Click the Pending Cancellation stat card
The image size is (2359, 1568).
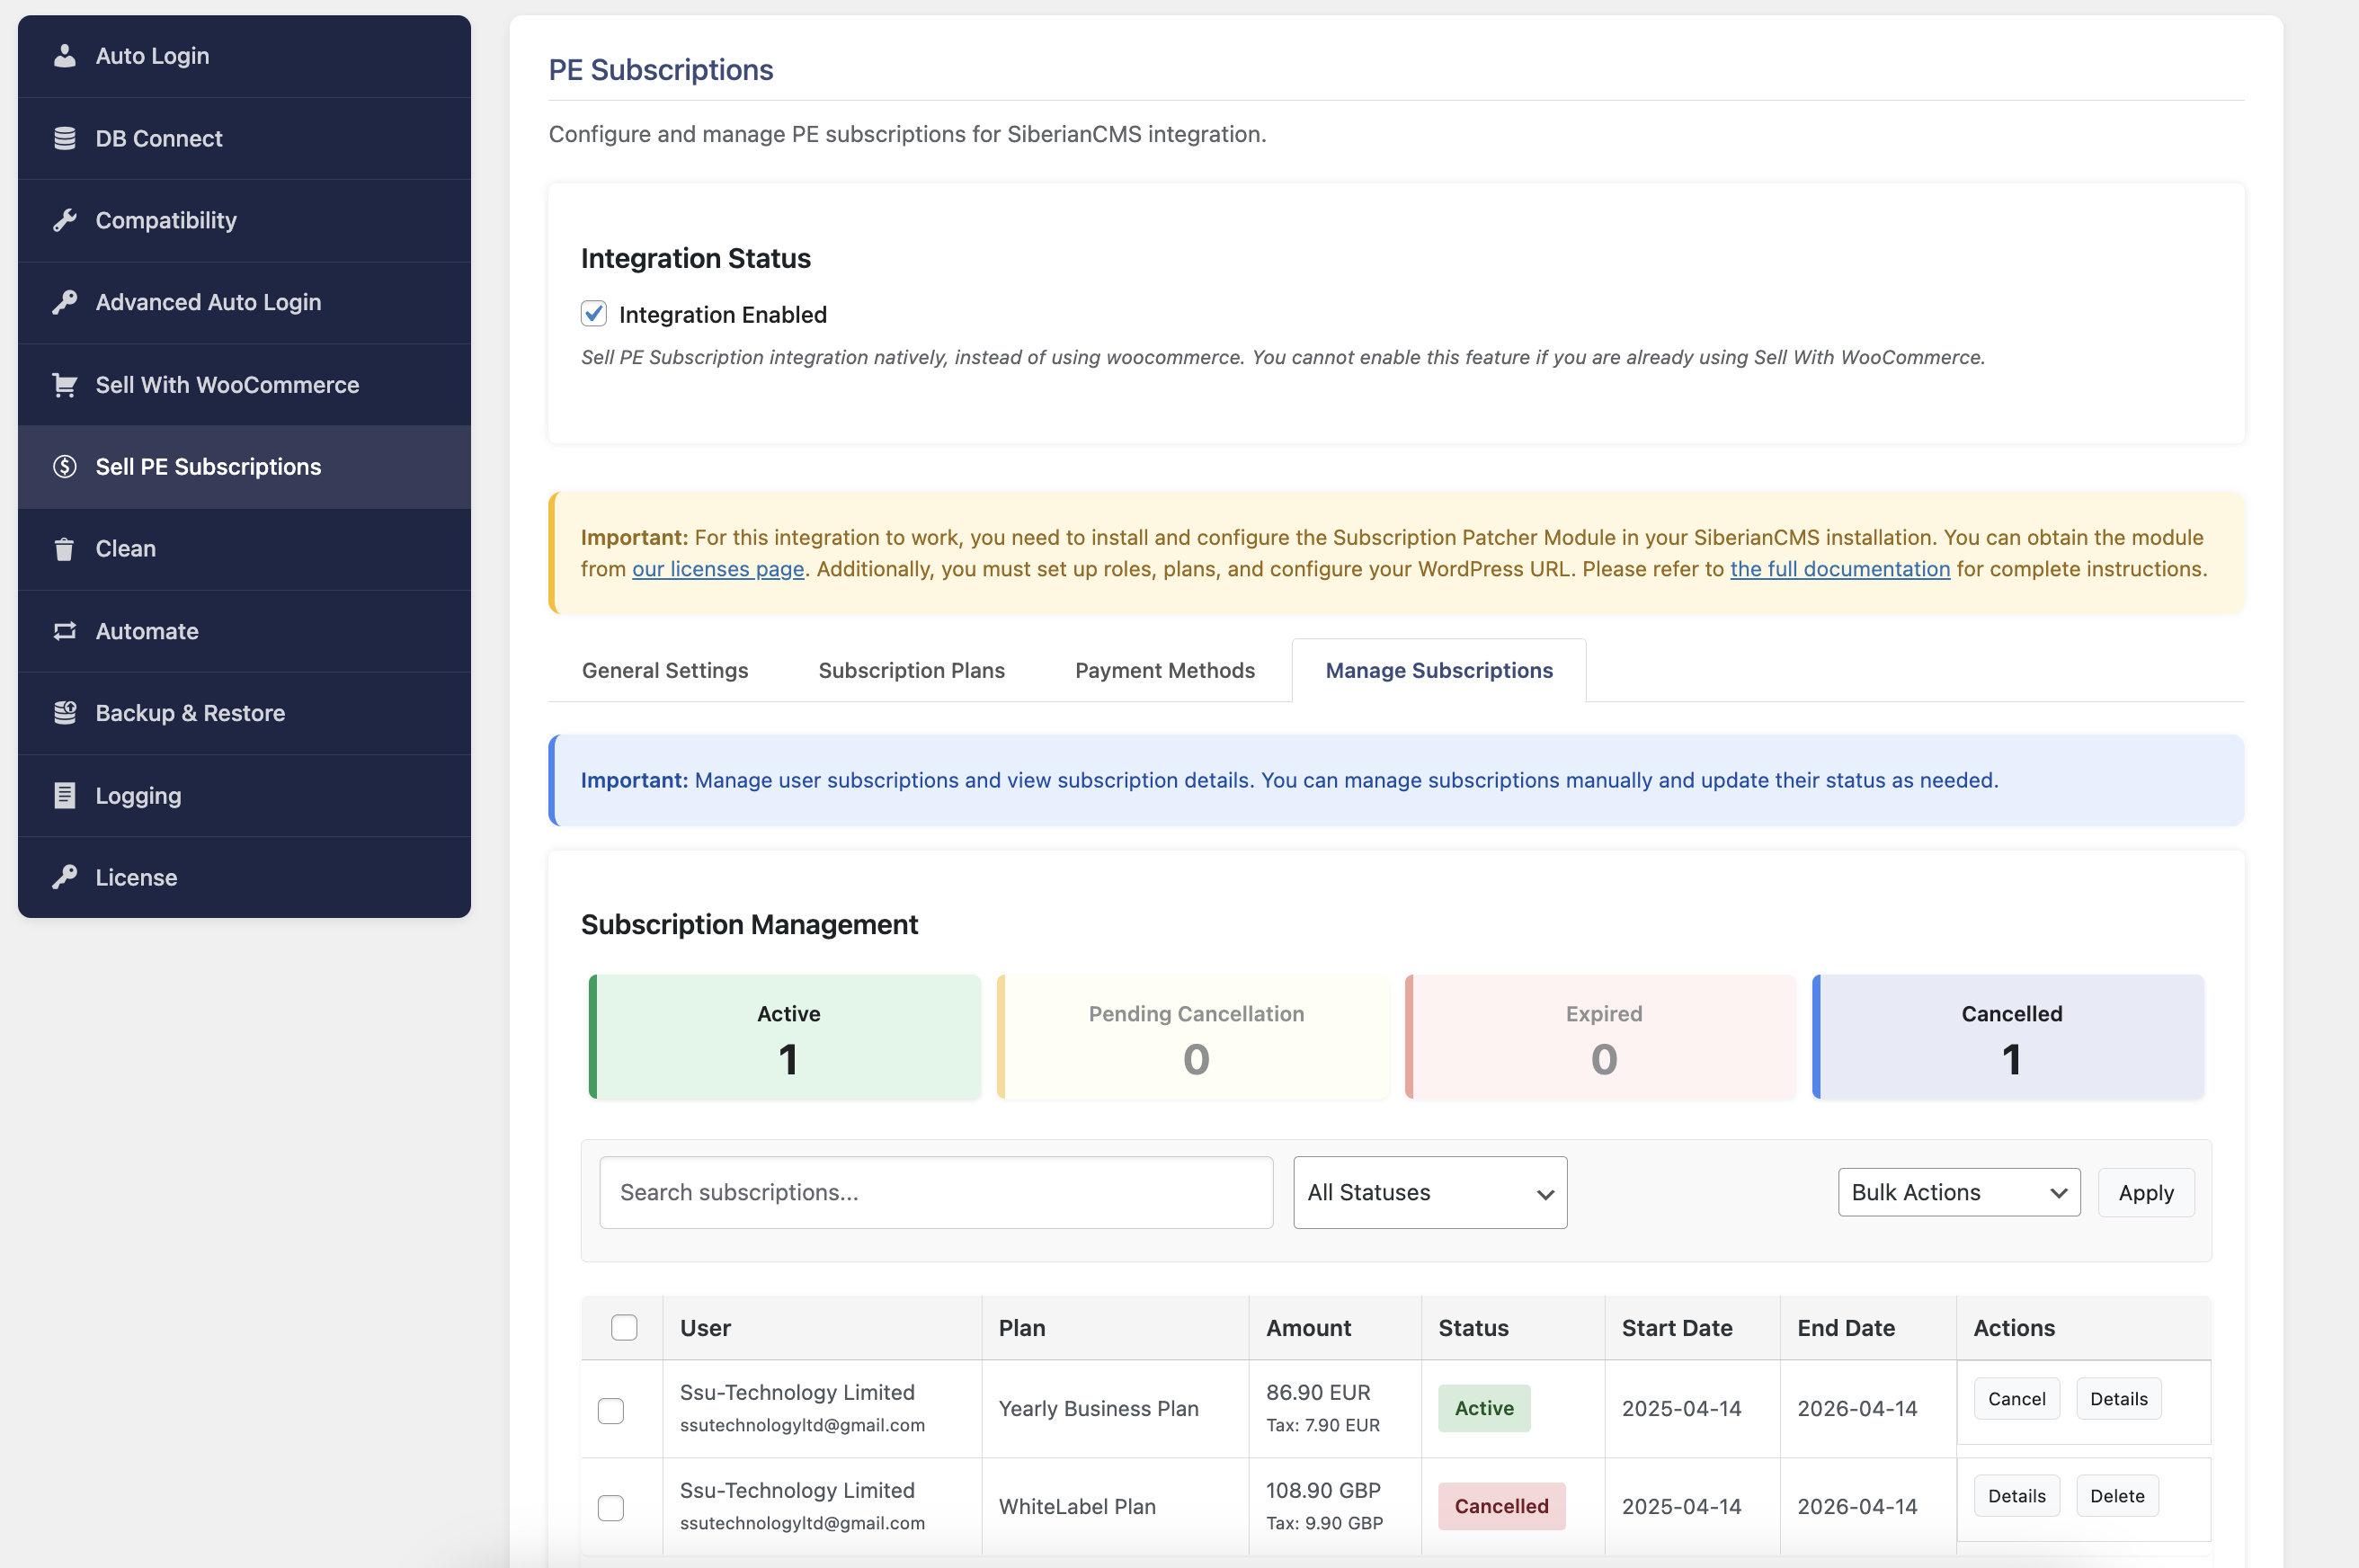[x=1193, y=1036]
